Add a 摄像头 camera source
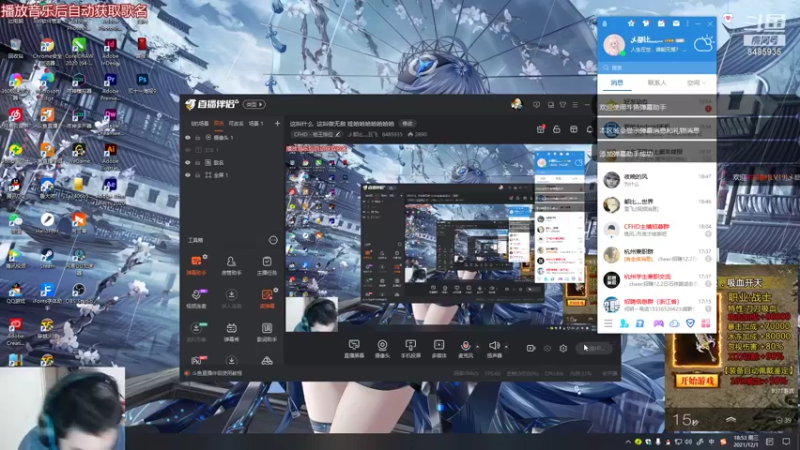The image size is (800, 450). pos(382,348)
